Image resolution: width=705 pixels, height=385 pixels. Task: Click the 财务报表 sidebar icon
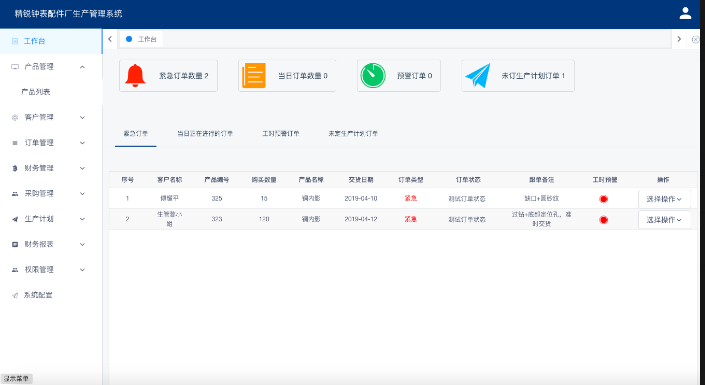(15, 244)
